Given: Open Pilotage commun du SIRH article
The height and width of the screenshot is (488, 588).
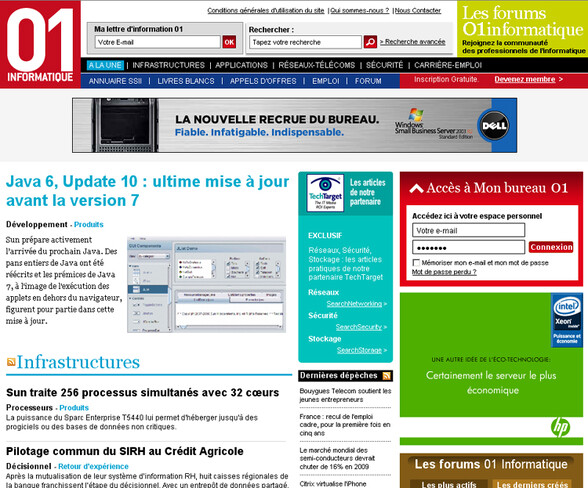Looking at the screenshot, I should 124,451.
